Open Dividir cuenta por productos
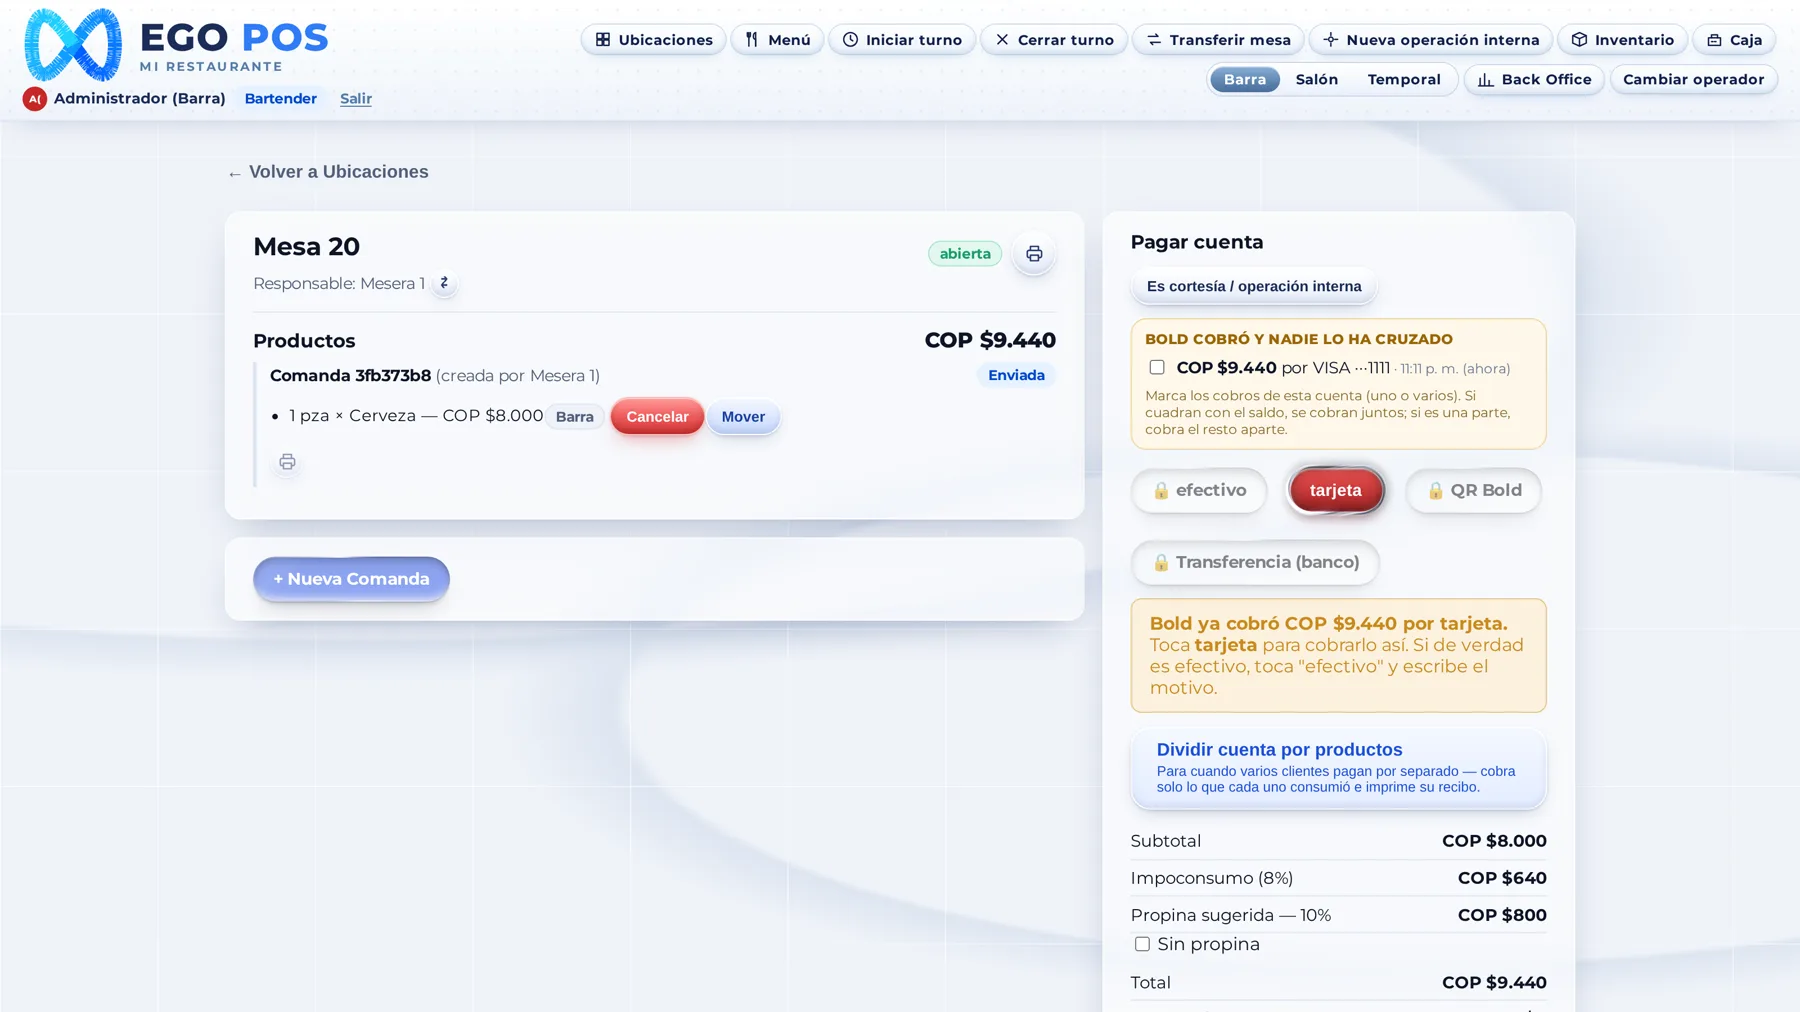Viewport: 1800px width, 1012px height. coord(1338,768)
